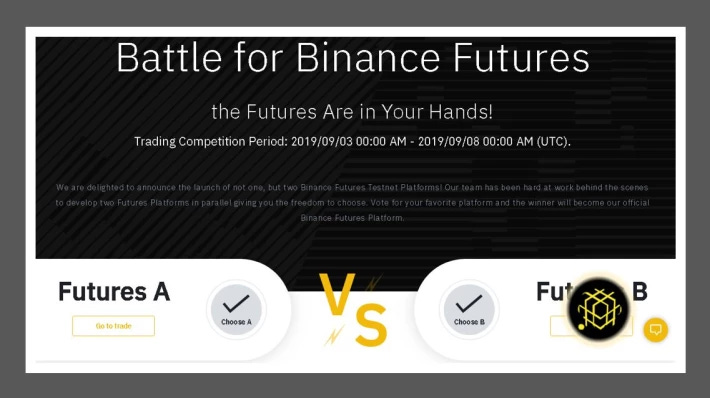Click the Futures B heading
Viewport: 710px width, 398px height.
pos(592,292)
